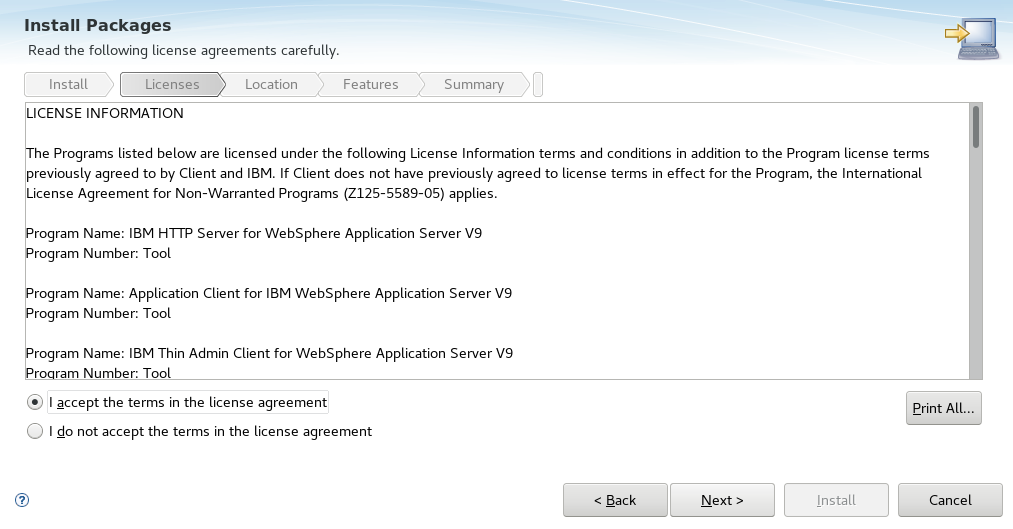Jump to the Features wizard step

370,85
